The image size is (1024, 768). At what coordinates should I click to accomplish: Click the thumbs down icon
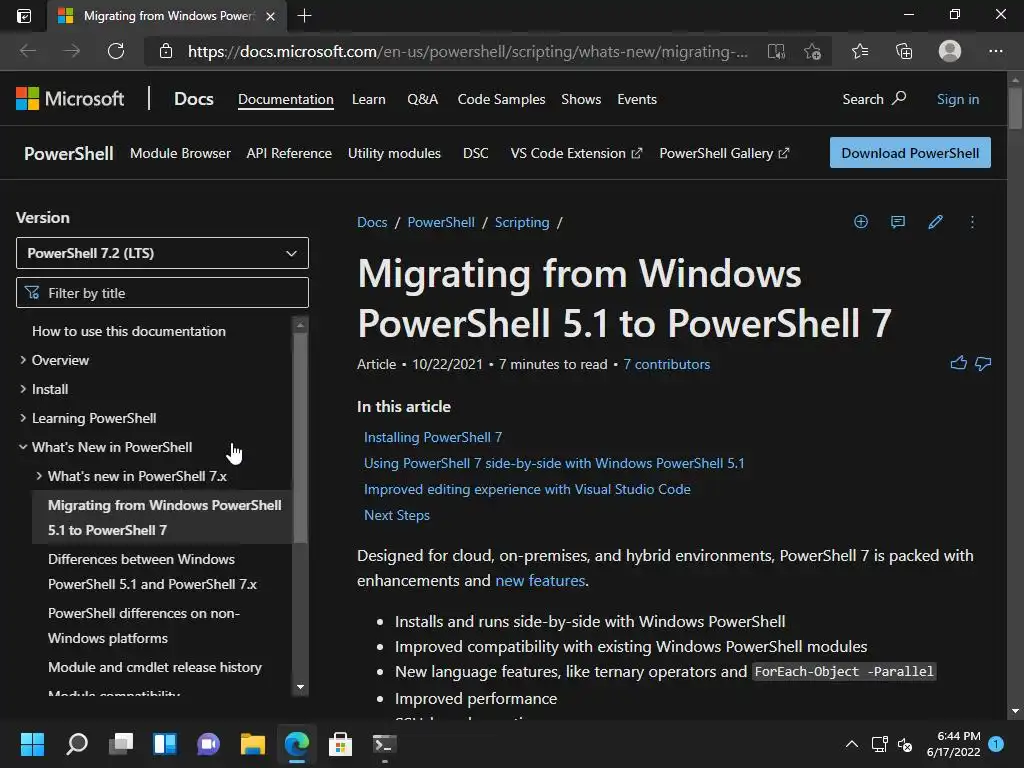[983, 364]
